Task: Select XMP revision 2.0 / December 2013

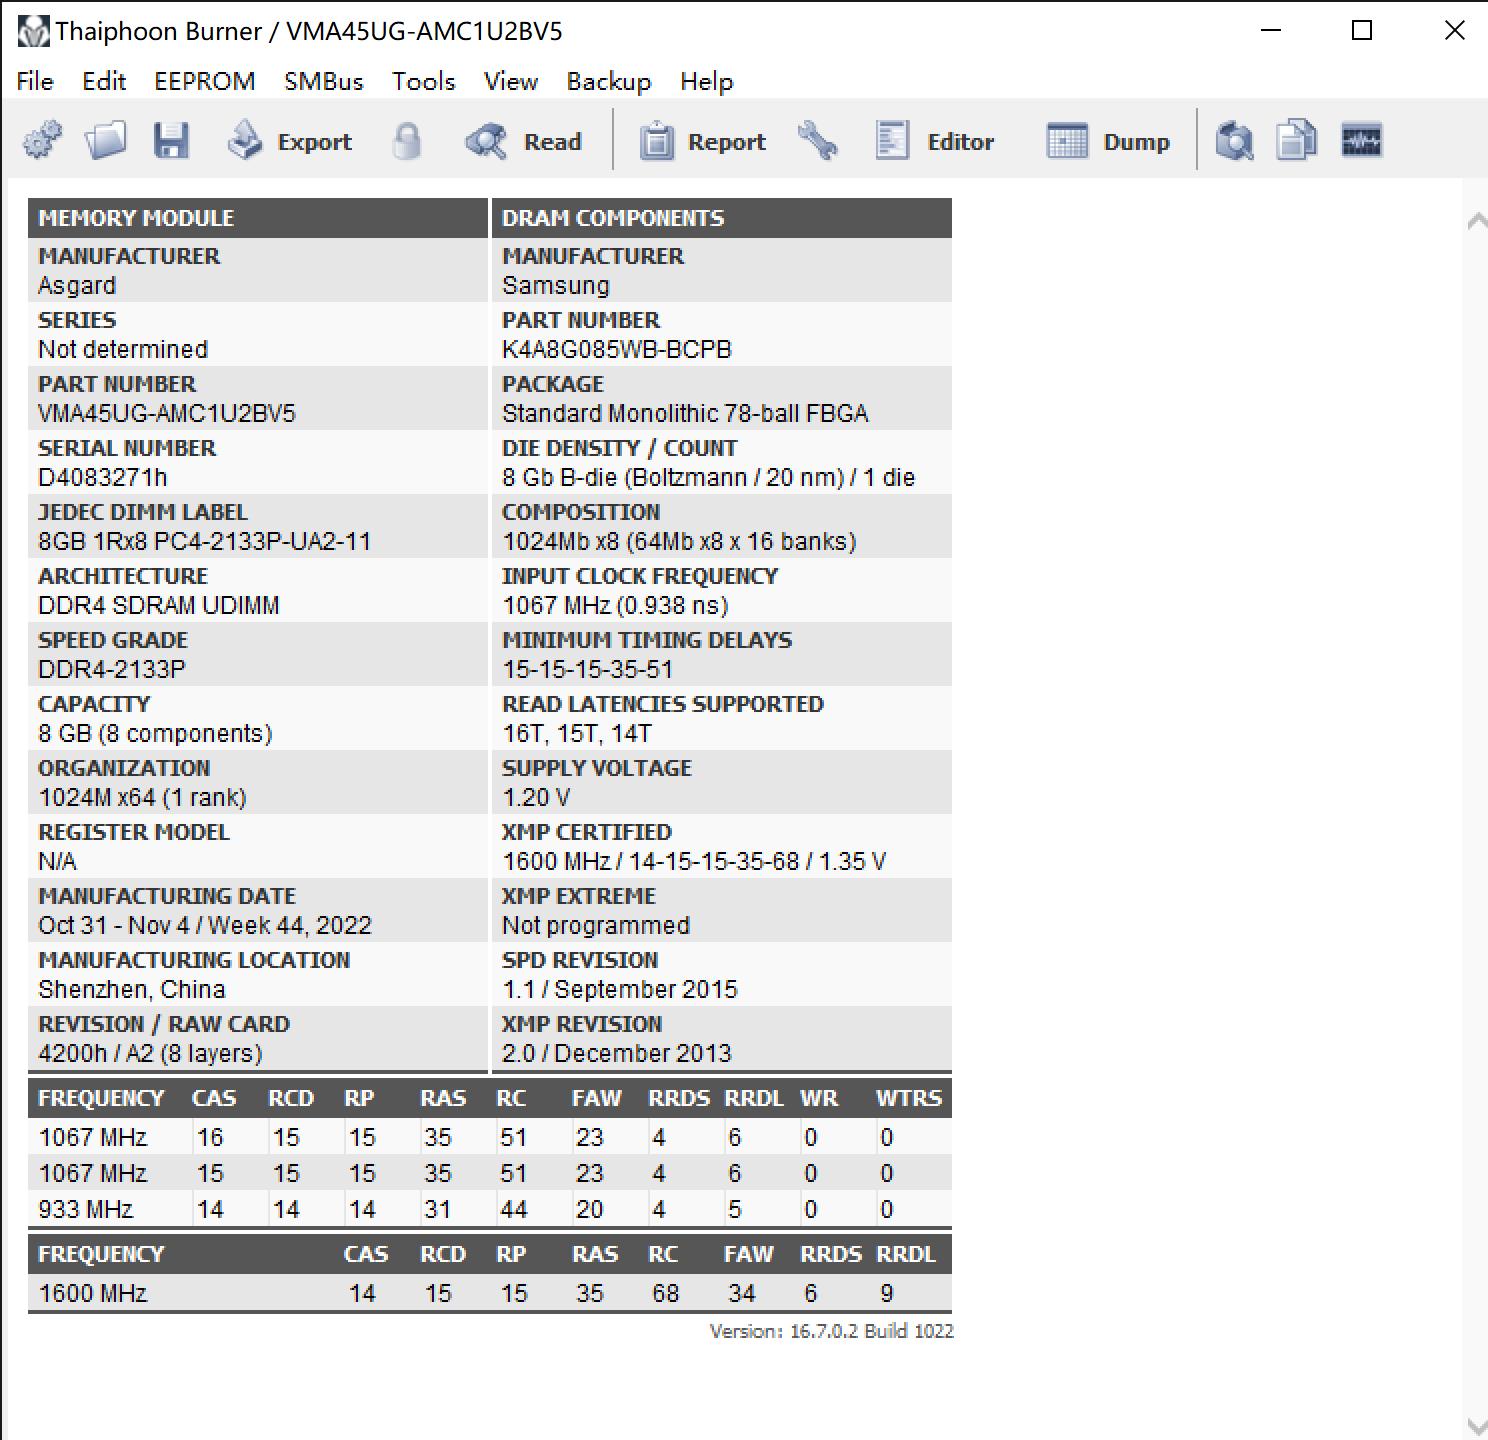Action: click(x=617, y=1053)
